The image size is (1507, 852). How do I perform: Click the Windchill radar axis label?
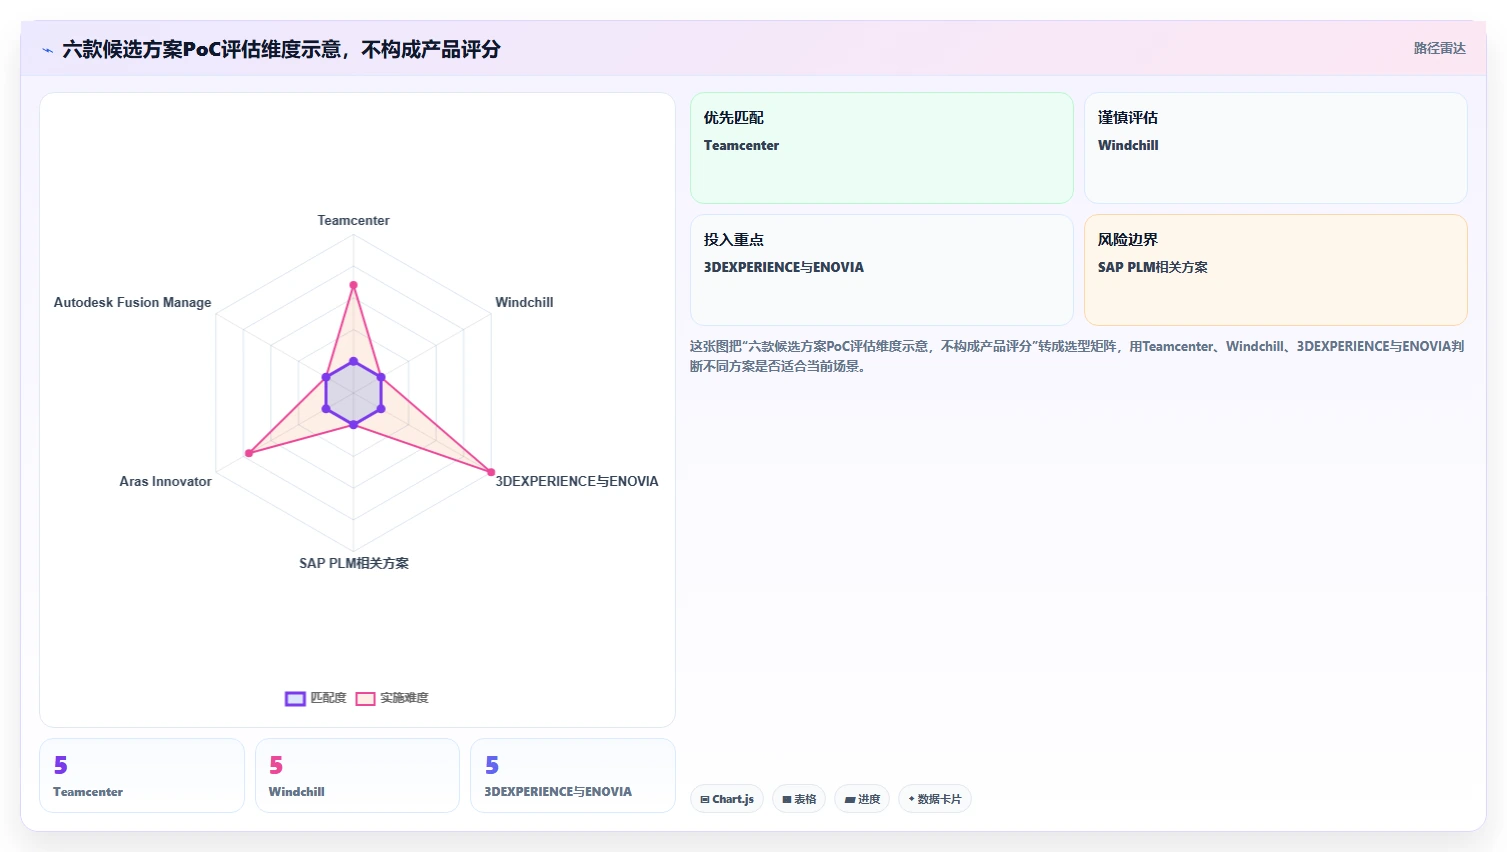(x=524, y=302)
